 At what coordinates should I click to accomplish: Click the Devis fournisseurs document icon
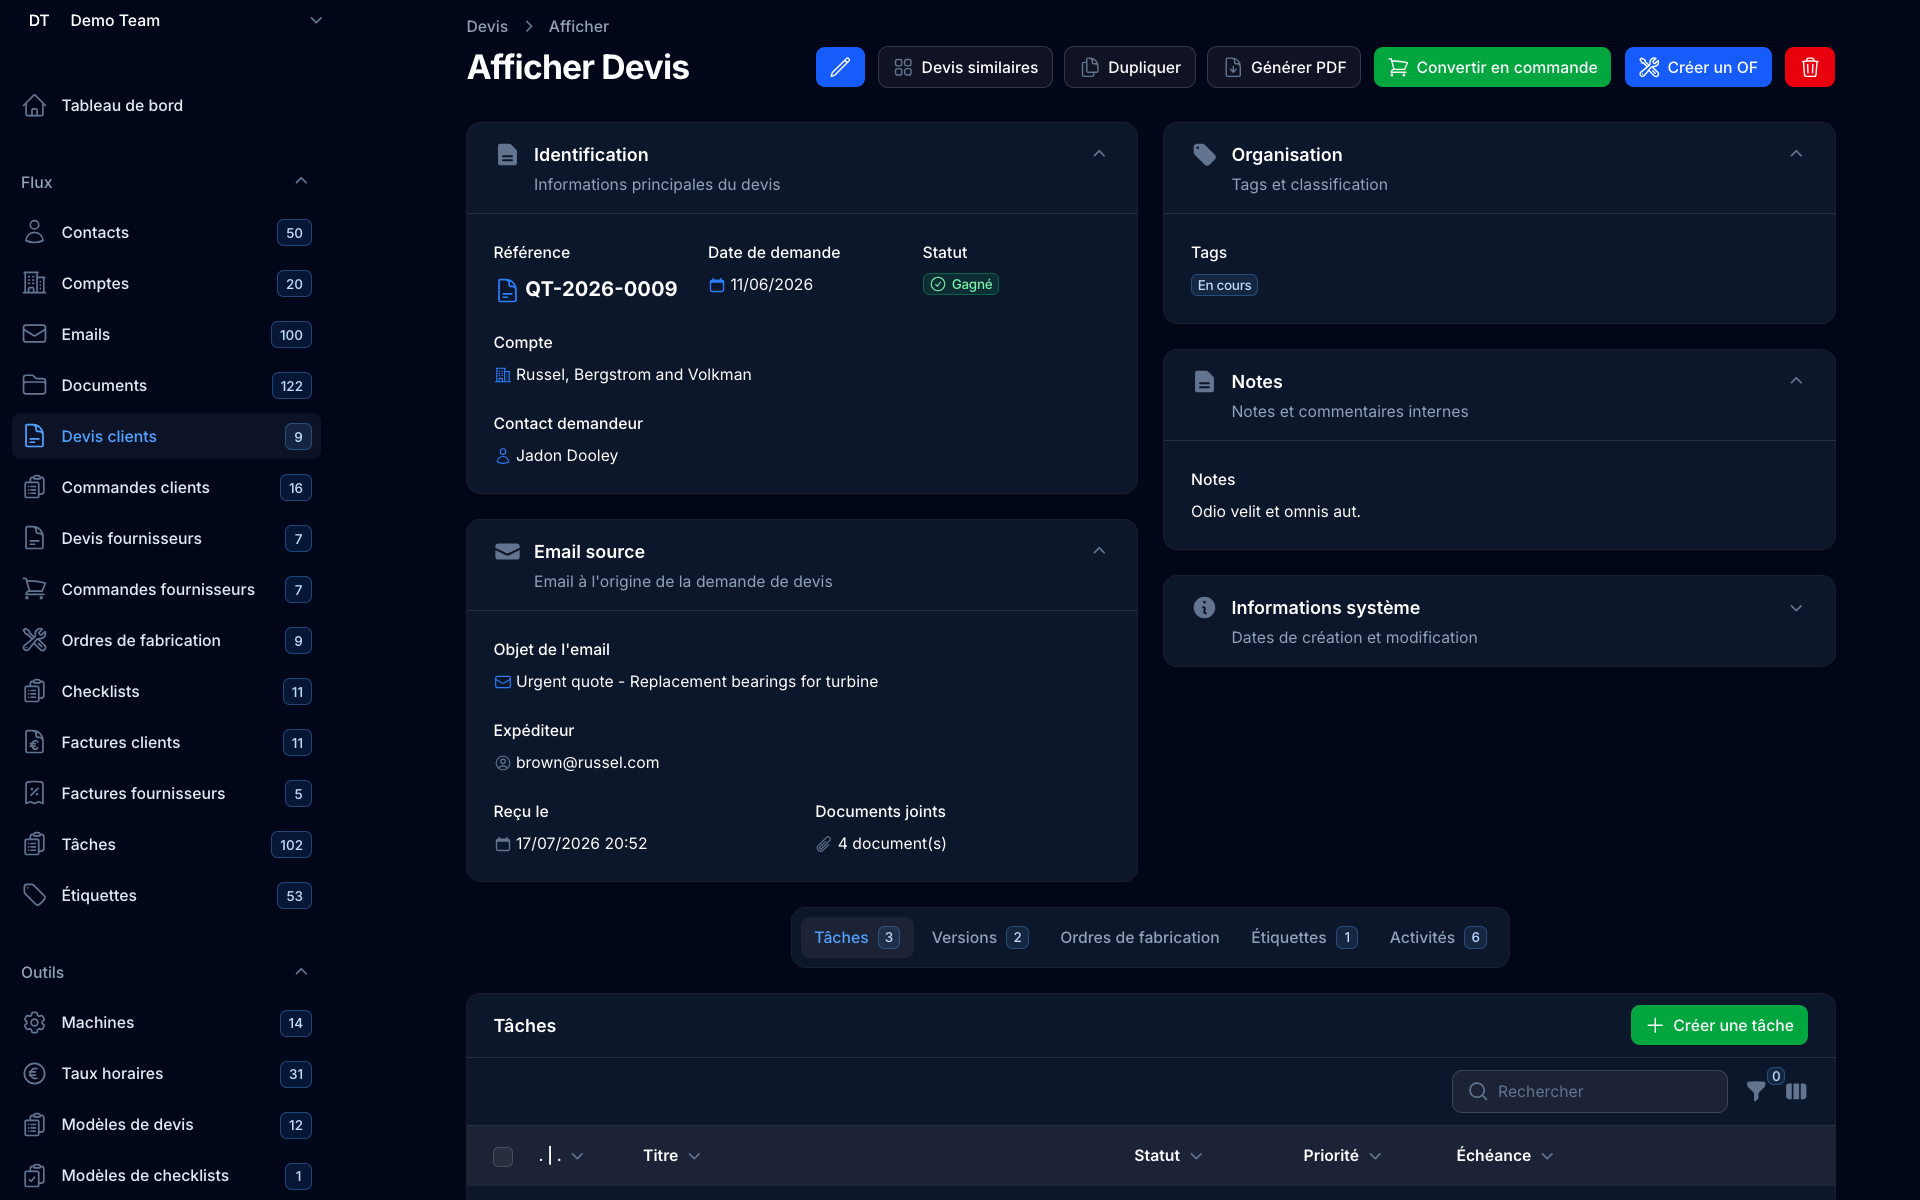tap(35, 538)
